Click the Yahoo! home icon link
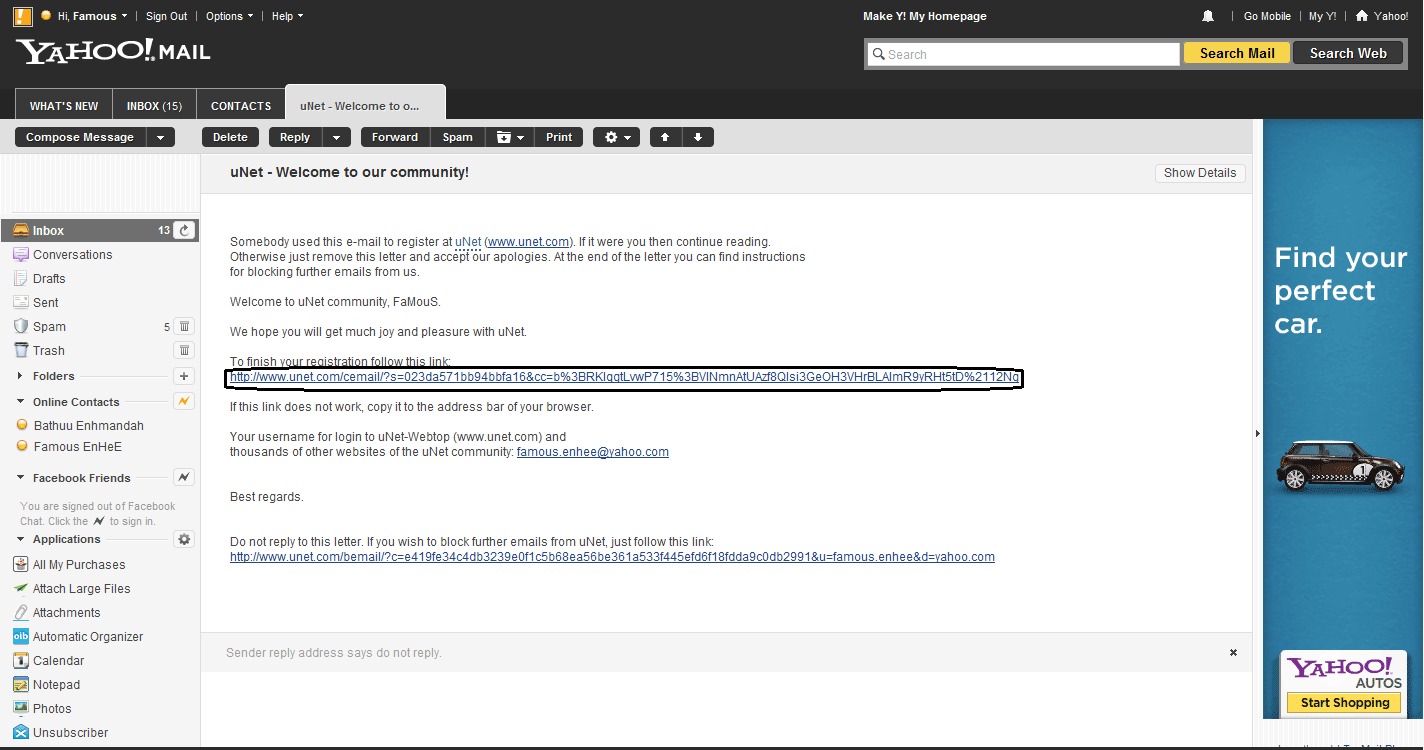The width and height of the screenshot is (1424, 750). 1381,16
